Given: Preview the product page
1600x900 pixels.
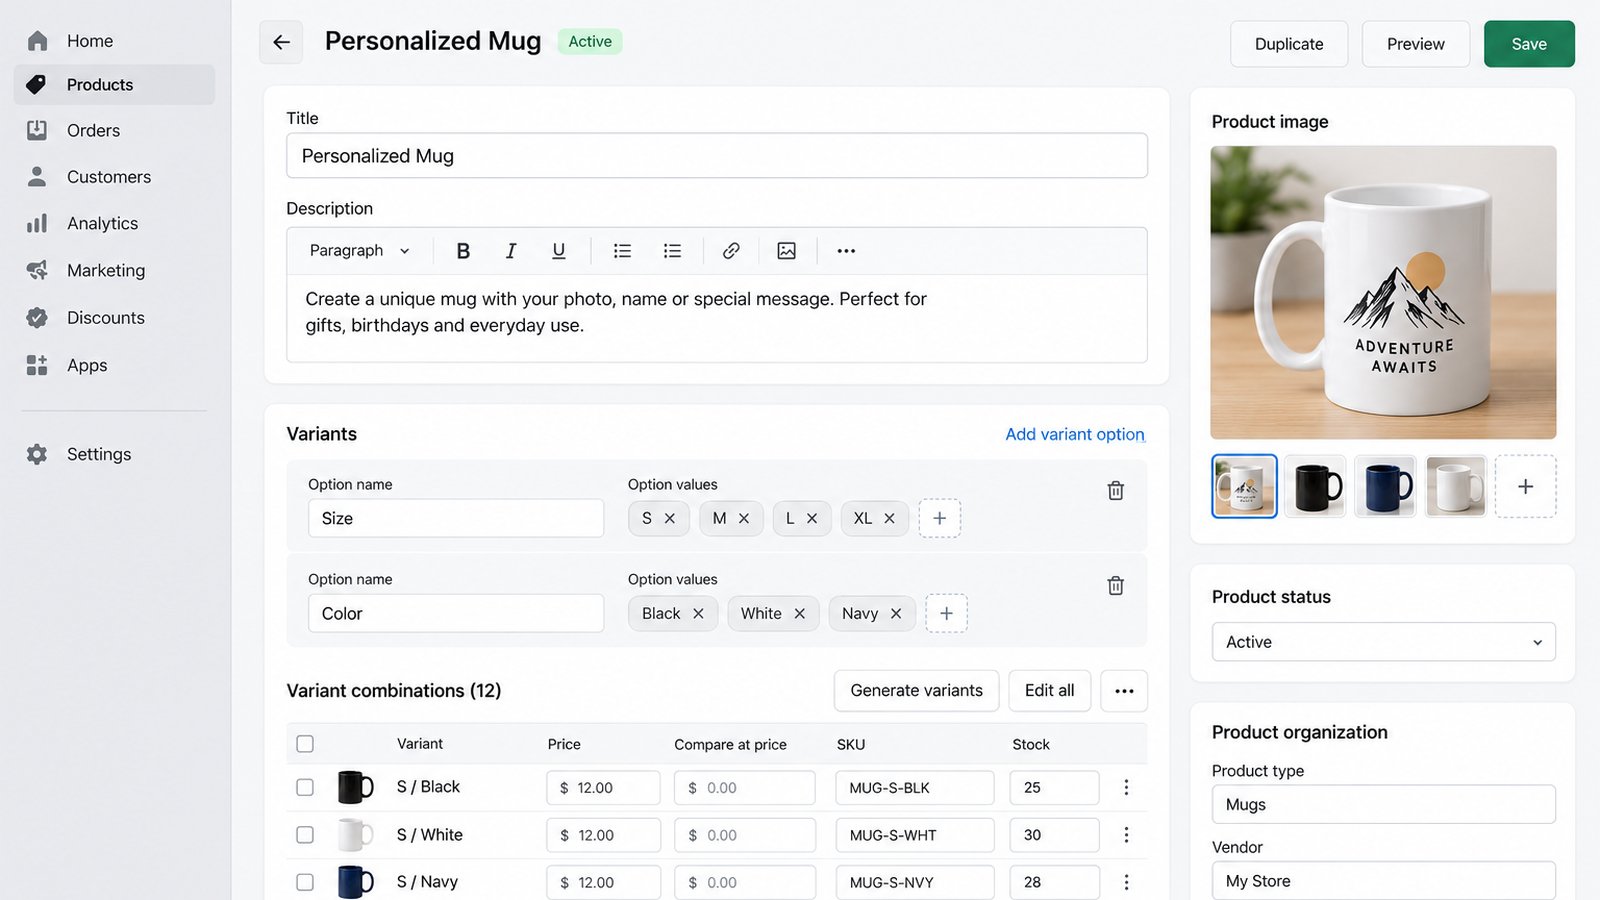Looking at the screenshot, I should tap(1416, 44).
